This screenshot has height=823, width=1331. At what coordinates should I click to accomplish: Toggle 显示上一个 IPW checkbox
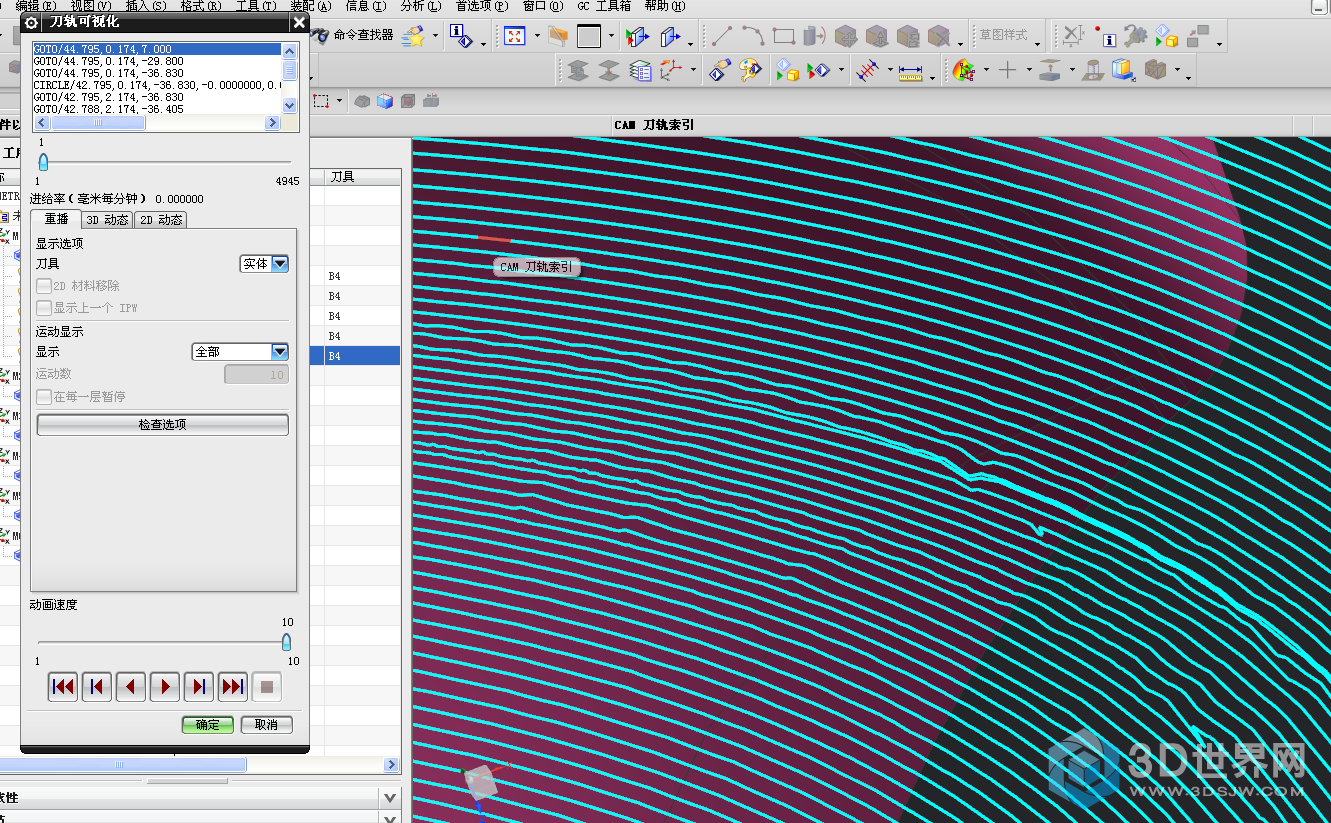[x=44, y=308]
